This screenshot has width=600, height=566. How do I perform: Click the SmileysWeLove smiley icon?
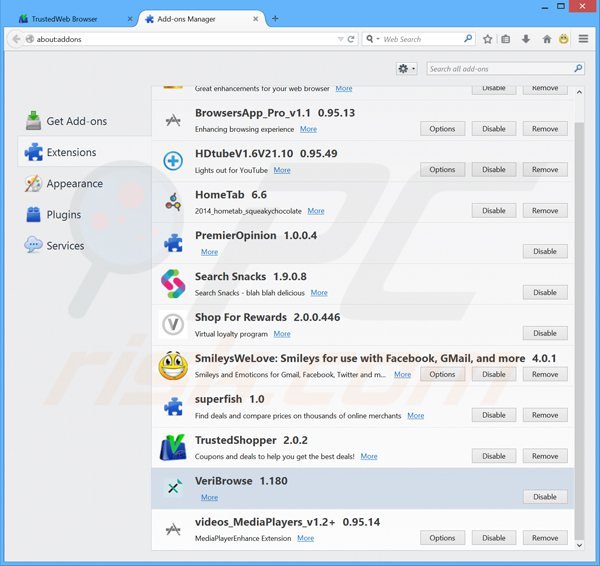(x=173, y=365)
